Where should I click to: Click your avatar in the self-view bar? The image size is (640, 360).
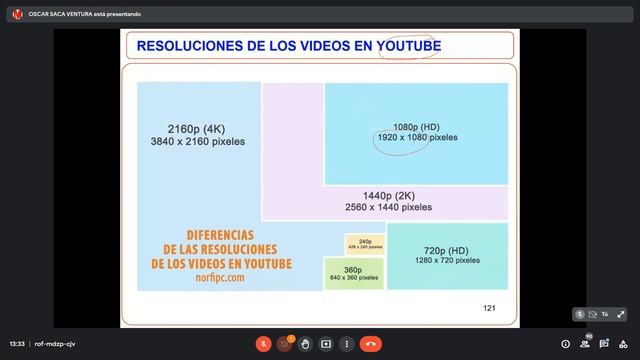pyautogui.click(x=580, y=314)
